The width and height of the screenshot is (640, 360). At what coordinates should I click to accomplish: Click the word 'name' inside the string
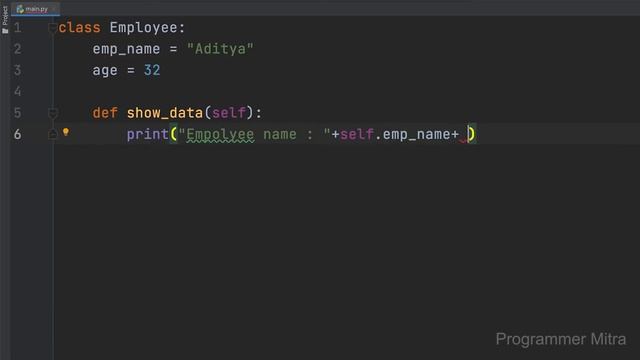pos(280,134)
